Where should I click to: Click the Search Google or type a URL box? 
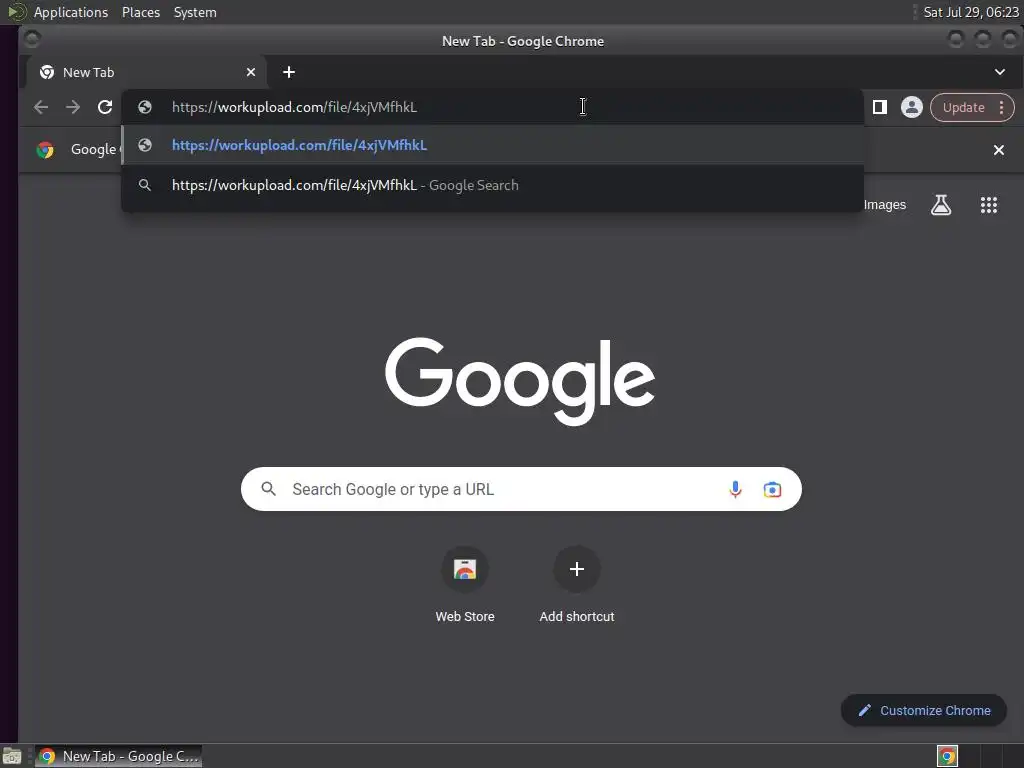521,489
